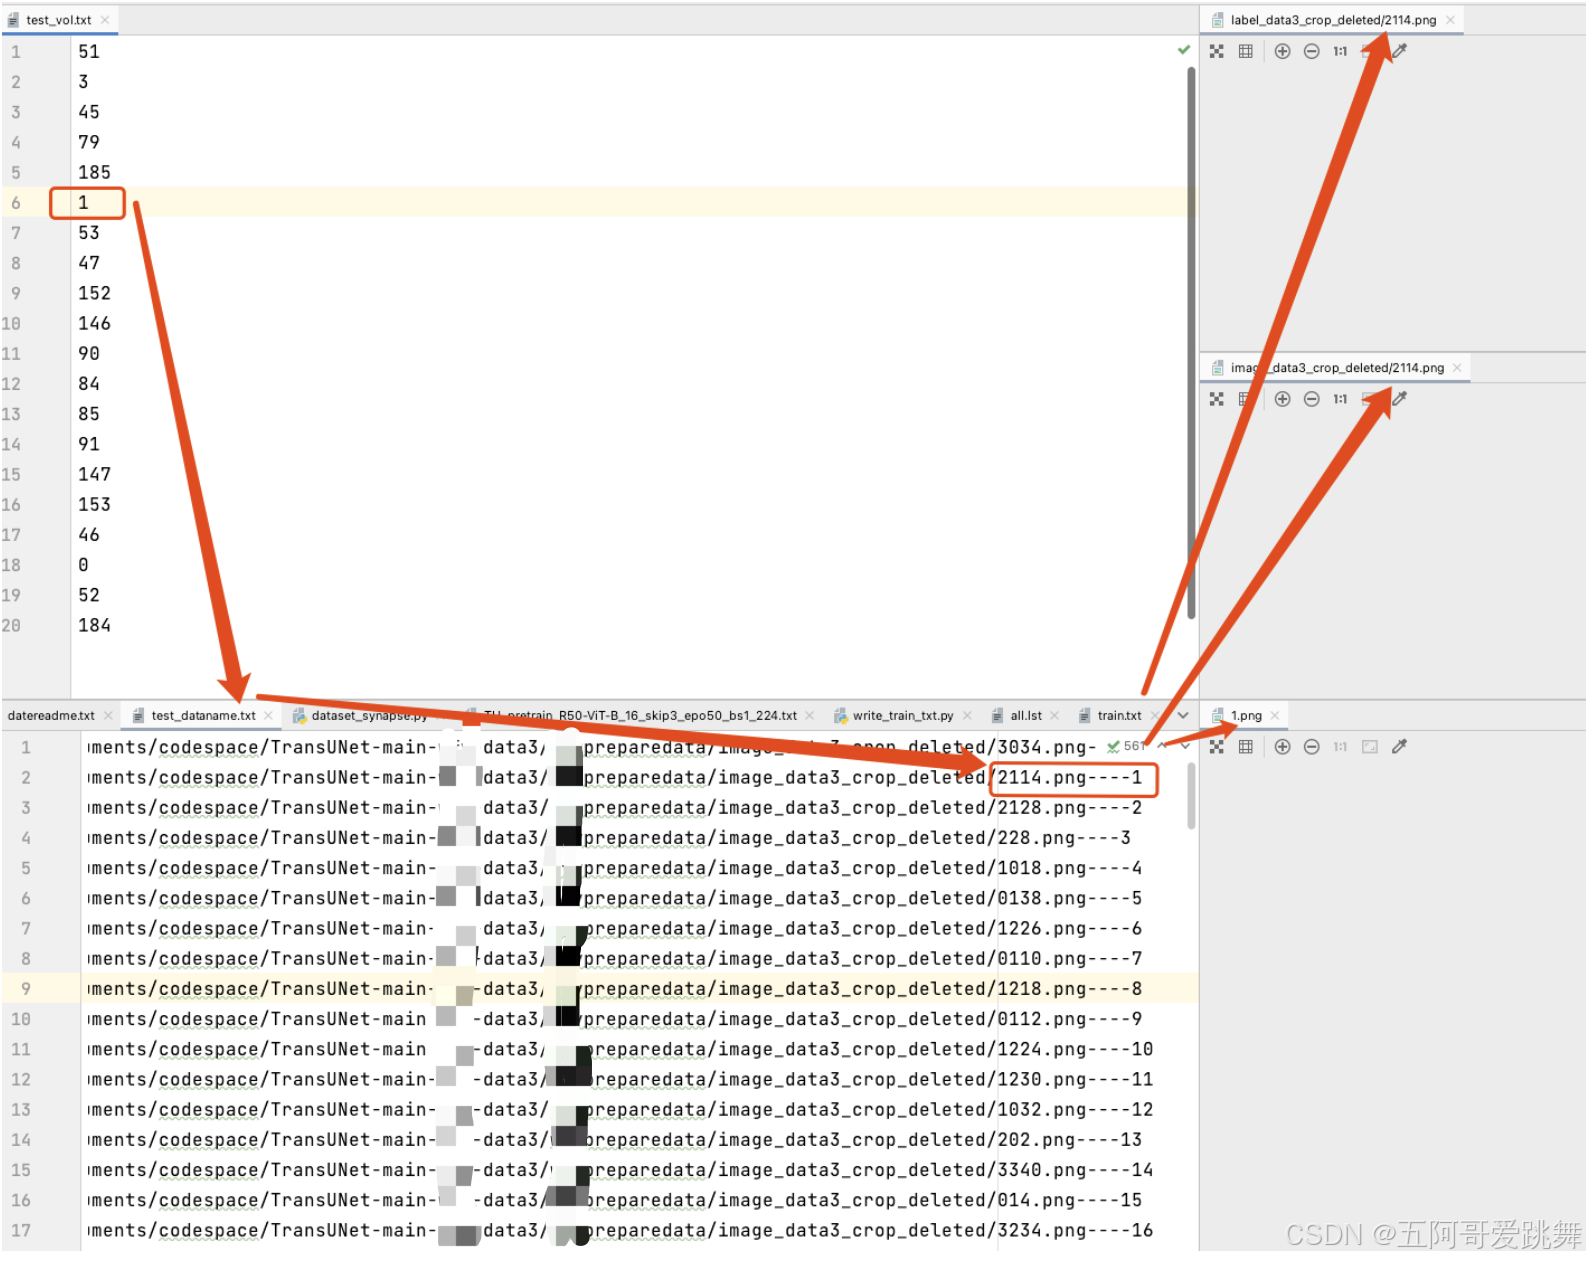Jump to next highlighted problem arrow
The width and height of the screenshot is (1586, 1262).
tap(1185, 746)
